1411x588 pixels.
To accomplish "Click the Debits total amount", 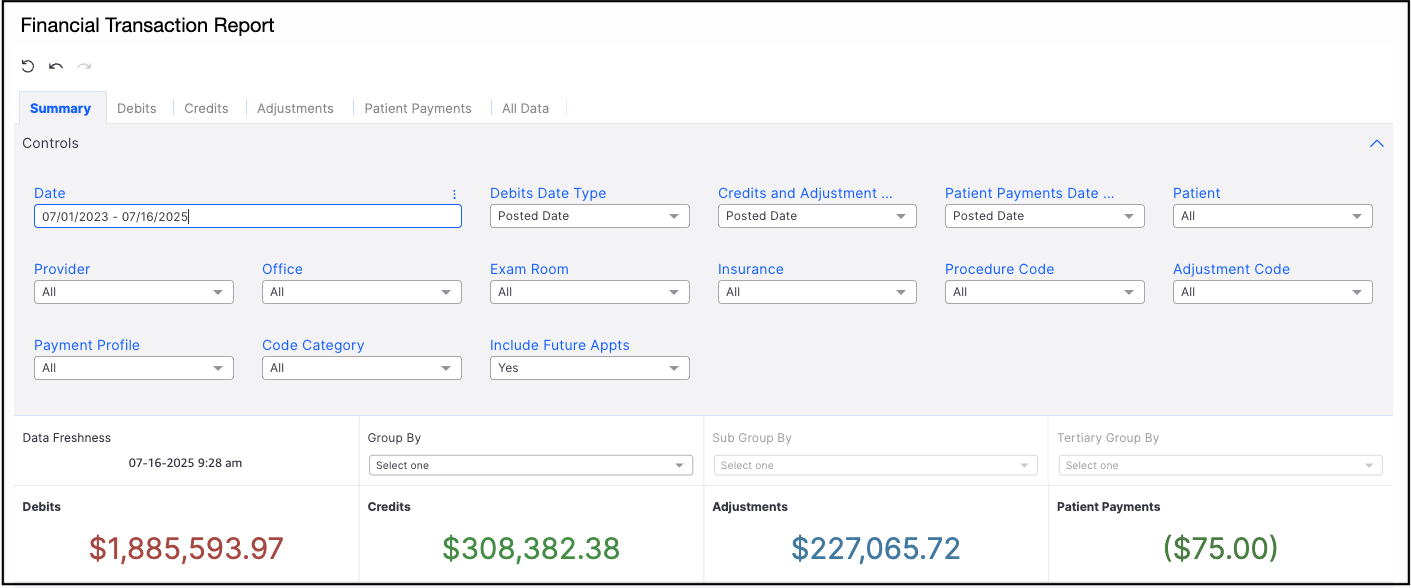I will click(x=186, y=548).
